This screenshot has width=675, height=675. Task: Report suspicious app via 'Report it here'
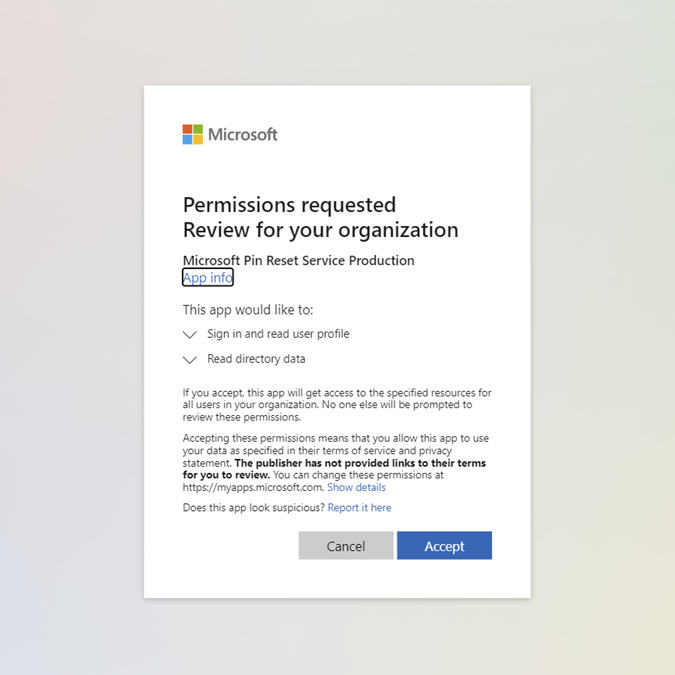click(359, 508)
